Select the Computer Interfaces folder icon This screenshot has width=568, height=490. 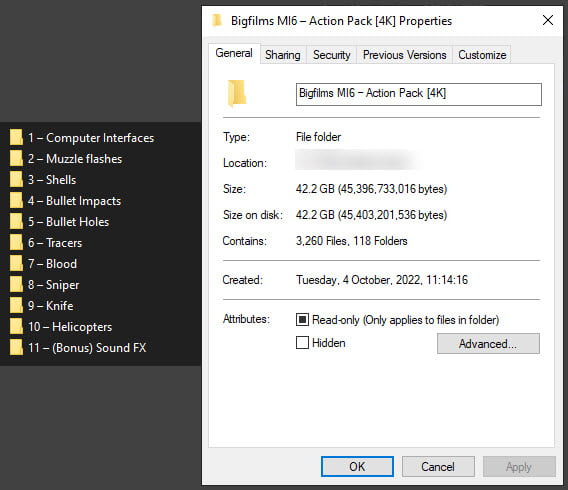(x=16, y=138)
